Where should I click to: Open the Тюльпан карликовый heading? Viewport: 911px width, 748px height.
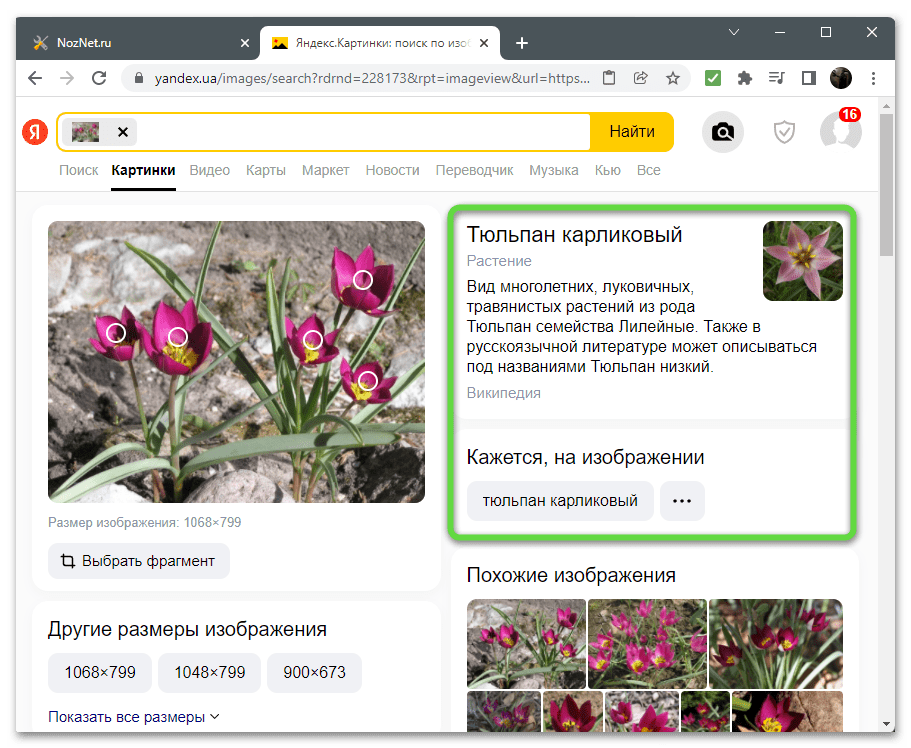[x=574, y=234]
